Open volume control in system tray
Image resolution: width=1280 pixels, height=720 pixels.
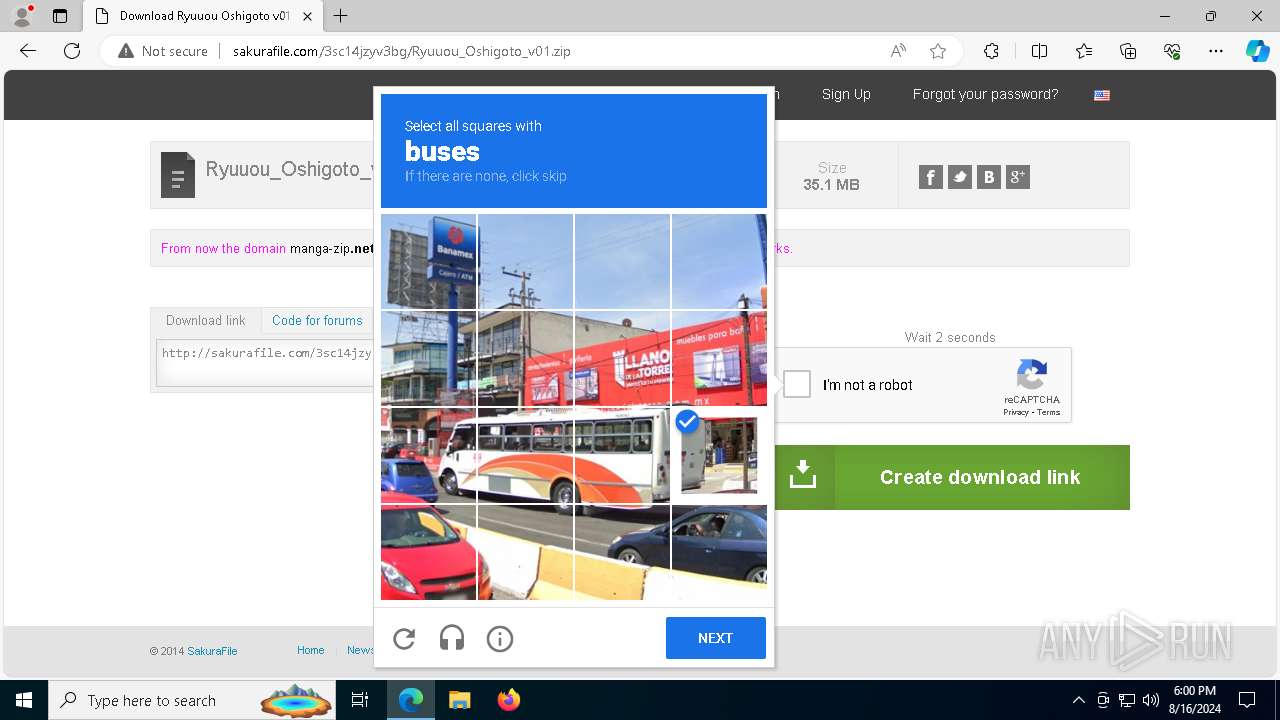[x=1151, y=700]
